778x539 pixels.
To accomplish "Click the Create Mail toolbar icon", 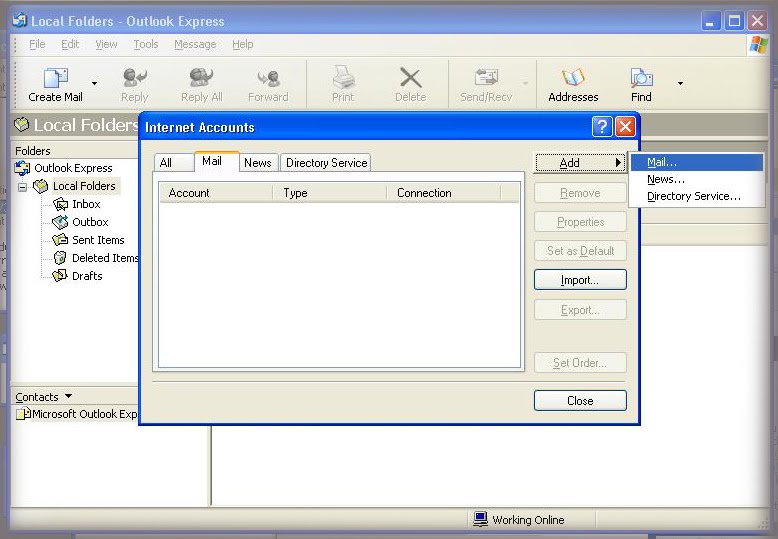I will tap(55, 77).
